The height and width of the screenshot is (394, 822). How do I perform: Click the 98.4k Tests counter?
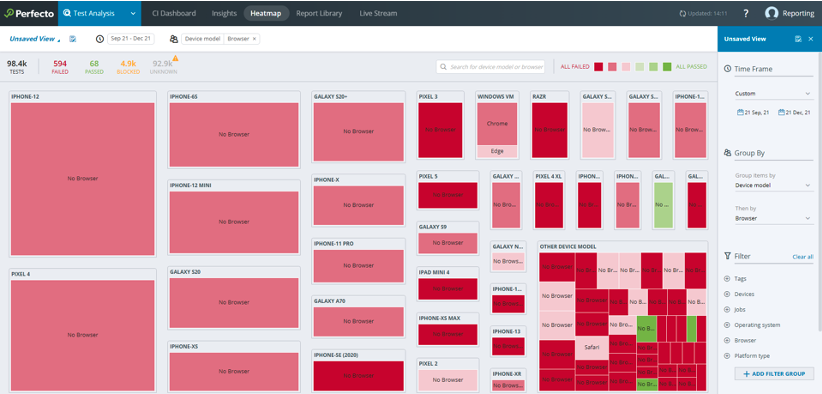[x=17, y=67]
